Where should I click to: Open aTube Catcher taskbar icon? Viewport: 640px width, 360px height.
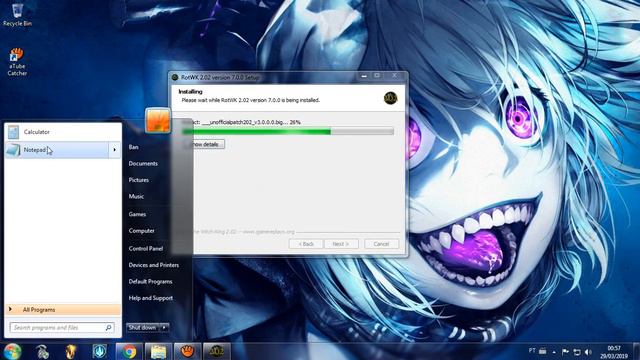[x=187, y=351]
